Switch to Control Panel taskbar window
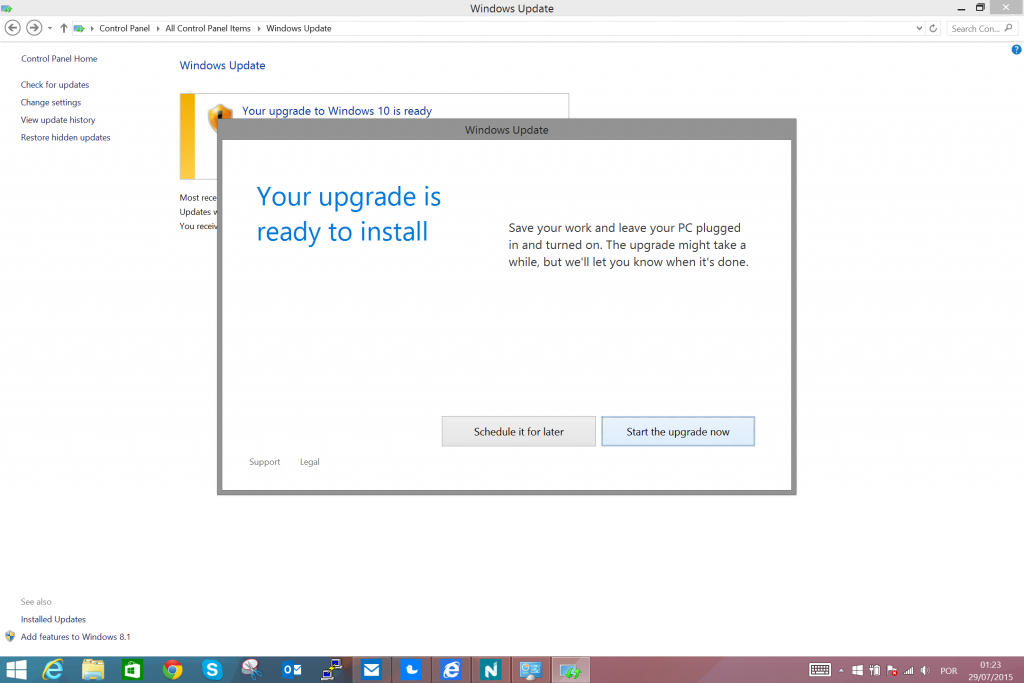The image size is (1024, 683). 531,670
